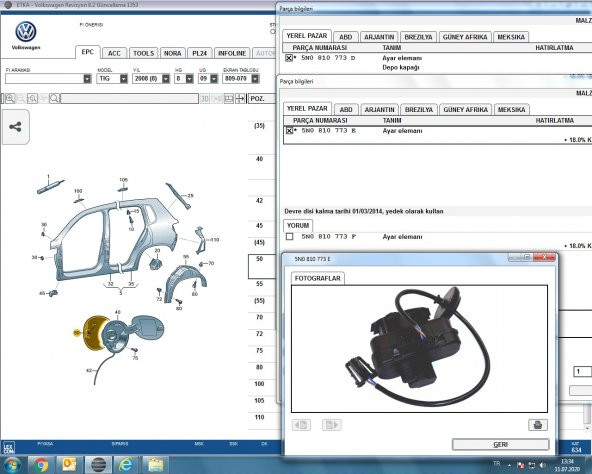Select the EPC tab

coord(88,52)
